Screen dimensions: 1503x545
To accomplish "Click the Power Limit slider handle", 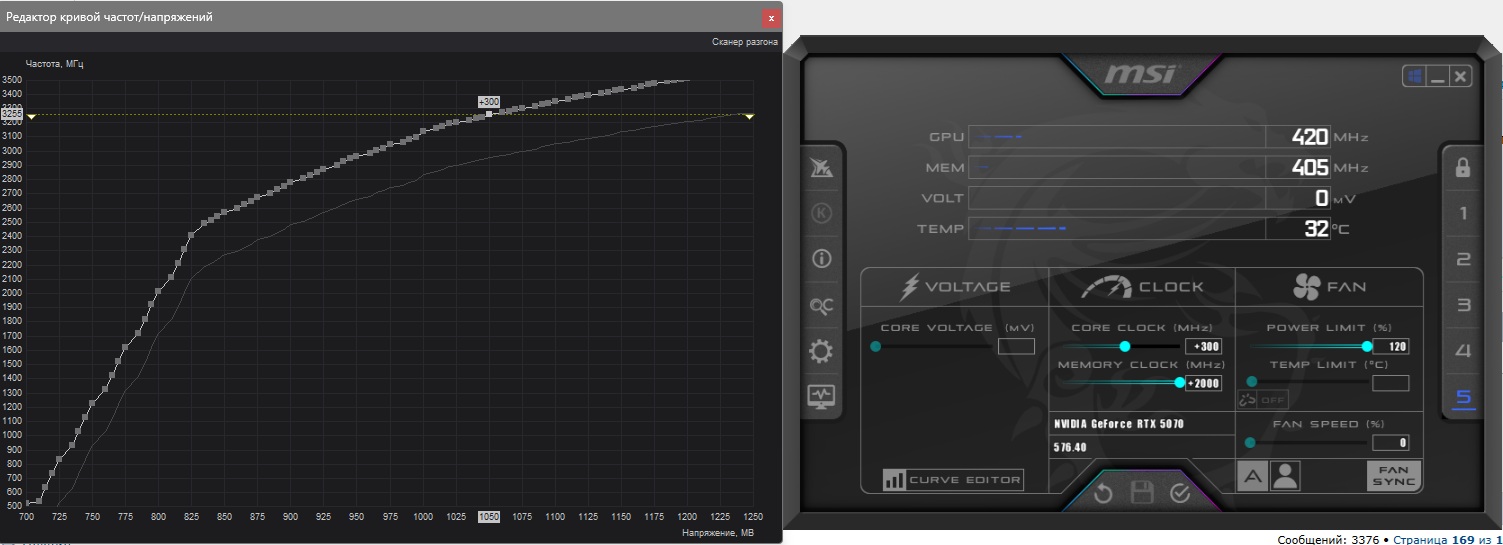I will (1367, 346).
